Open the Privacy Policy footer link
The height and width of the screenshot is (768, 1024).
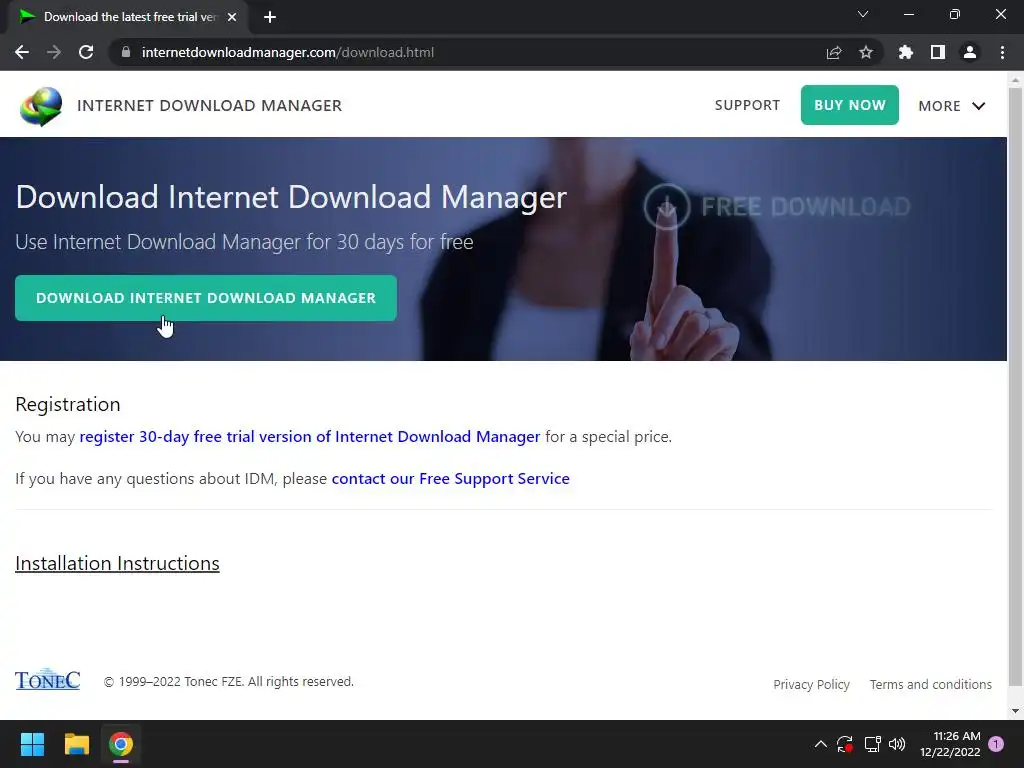tap(811, 684)
